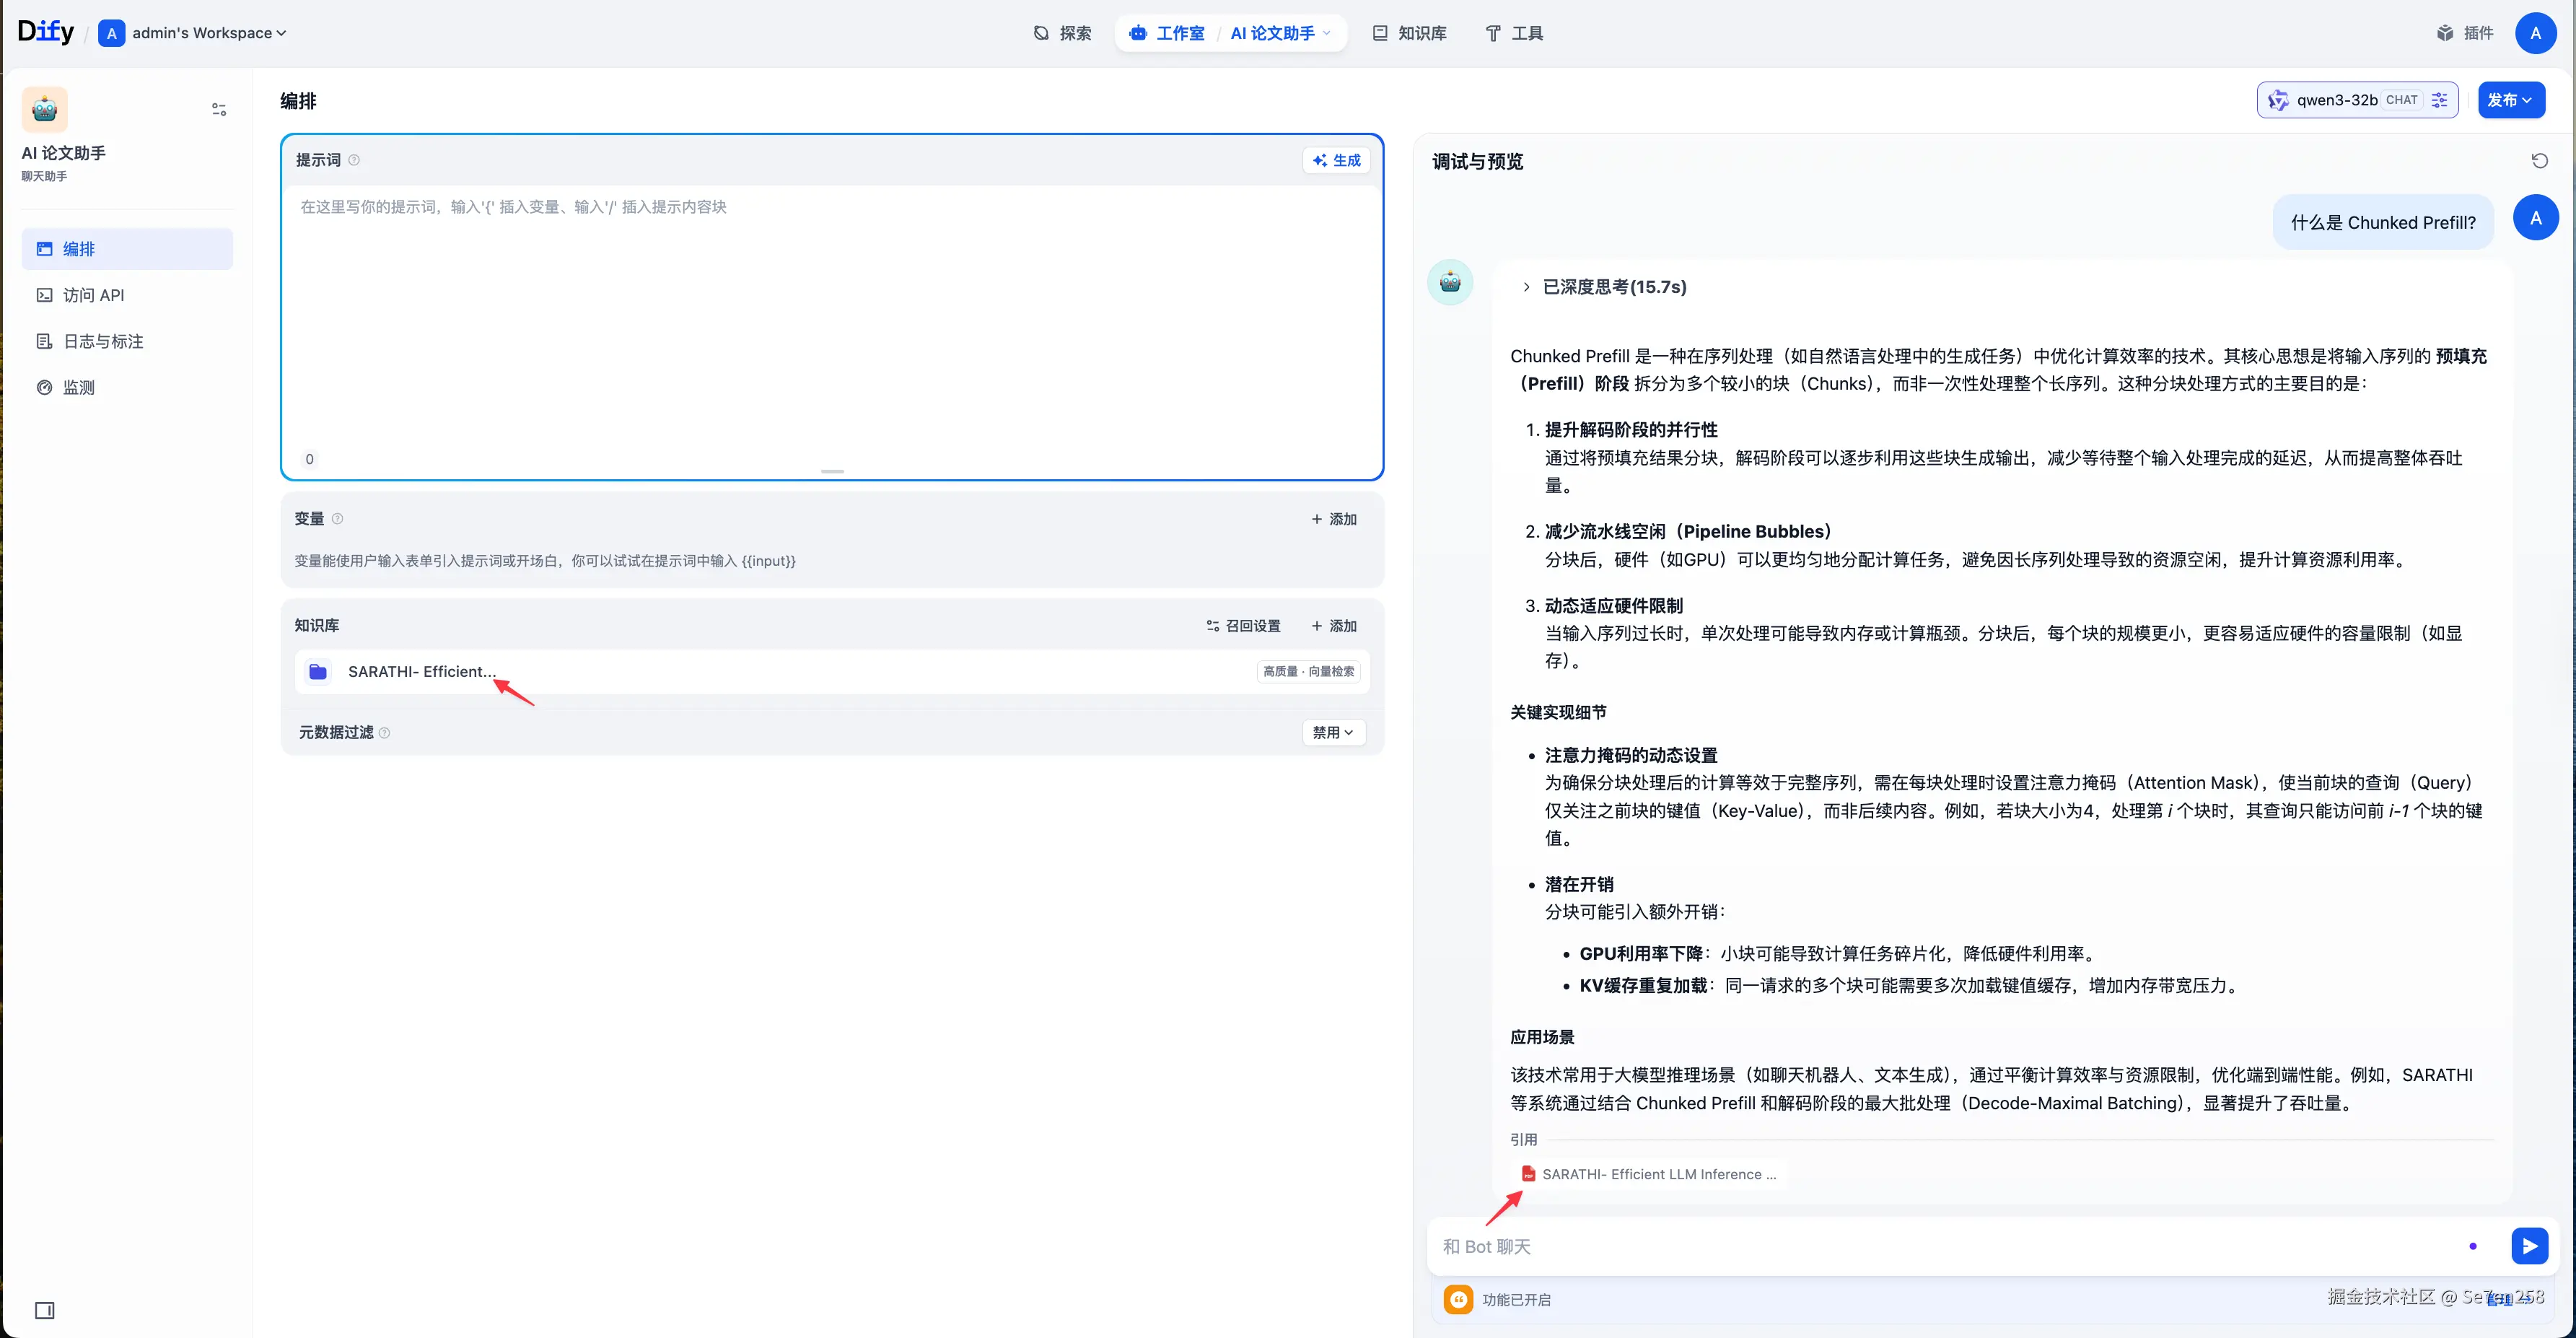Click the prompt help question mark icon
Viewport: 2576px width, 1338px height.
point(354,160)
